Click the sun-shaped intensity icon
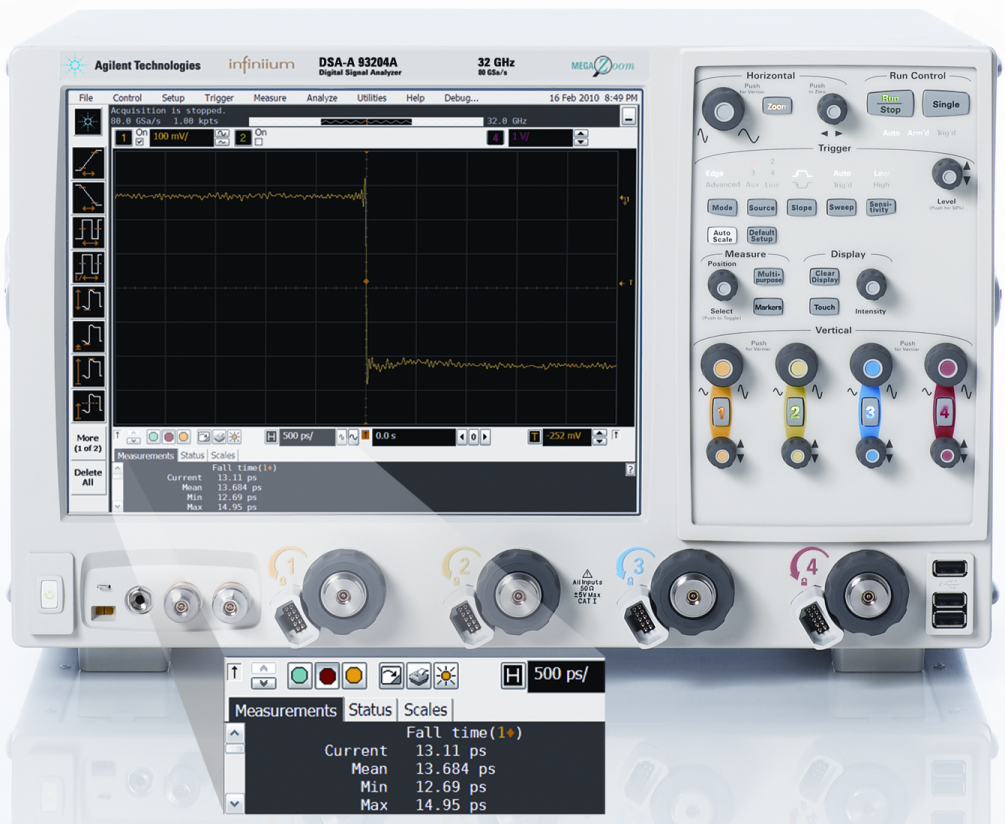This screenshot has width=1005, height=824. 233,437
